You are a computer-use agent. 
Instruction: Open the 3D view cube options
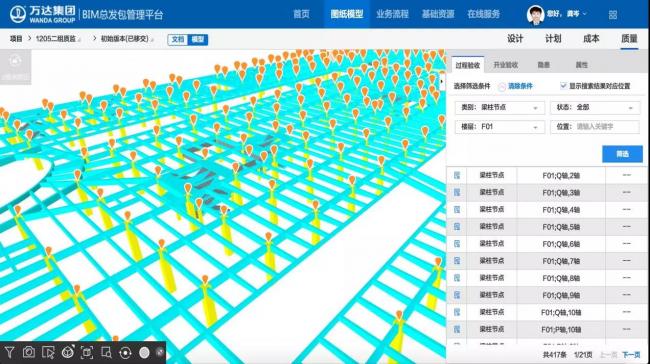coord(68,352)
